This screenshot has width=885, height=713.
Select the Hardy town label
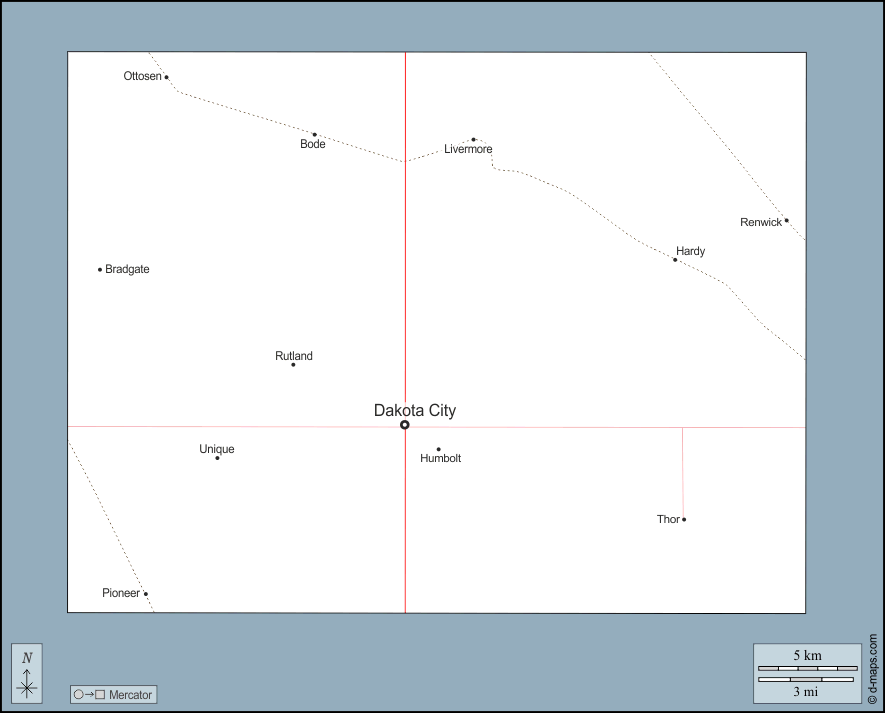[x=690, y=251]
